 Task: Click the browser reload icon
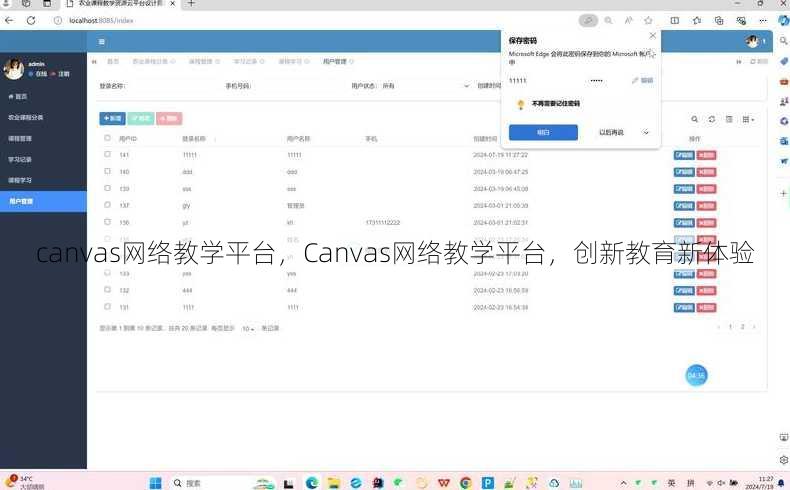pos(31,20)
